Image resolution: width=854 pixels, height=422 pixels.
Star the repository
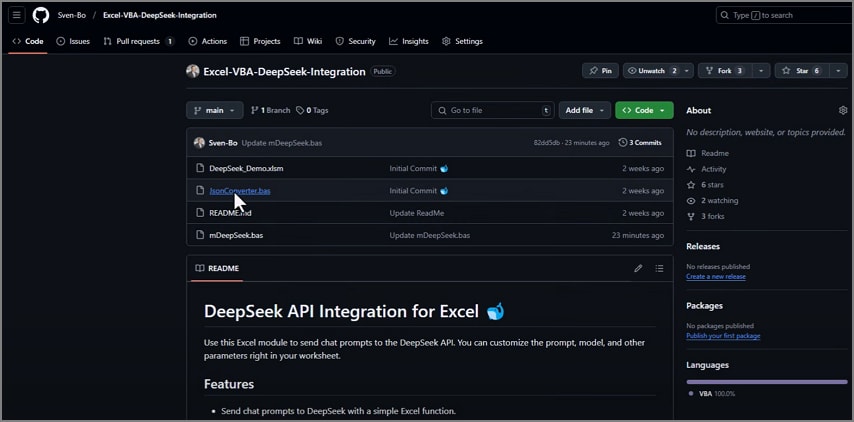click(x=802, y=71)
